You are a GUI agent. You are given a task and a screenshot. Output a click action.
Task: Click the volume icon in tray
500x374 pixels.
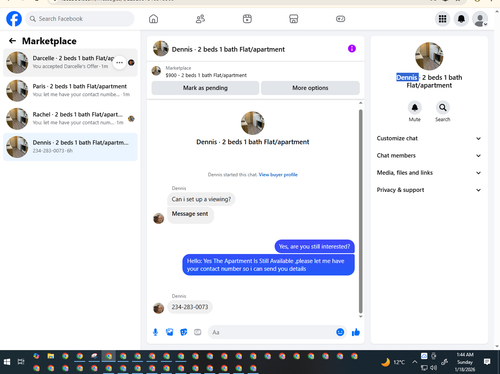434,368
